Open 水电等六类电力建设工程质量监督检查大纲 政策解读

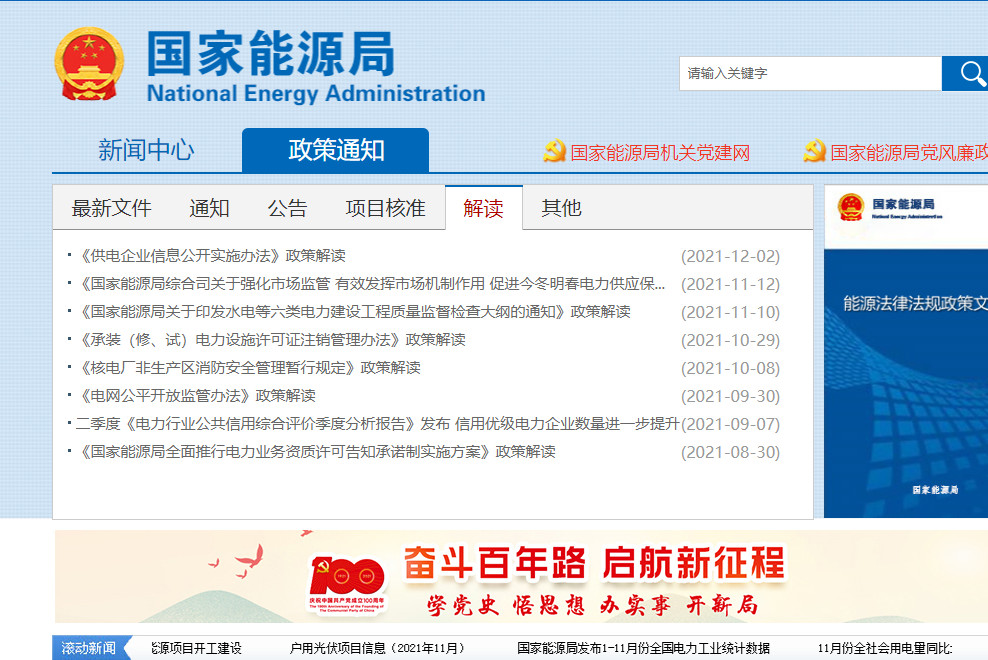(353, 312)
